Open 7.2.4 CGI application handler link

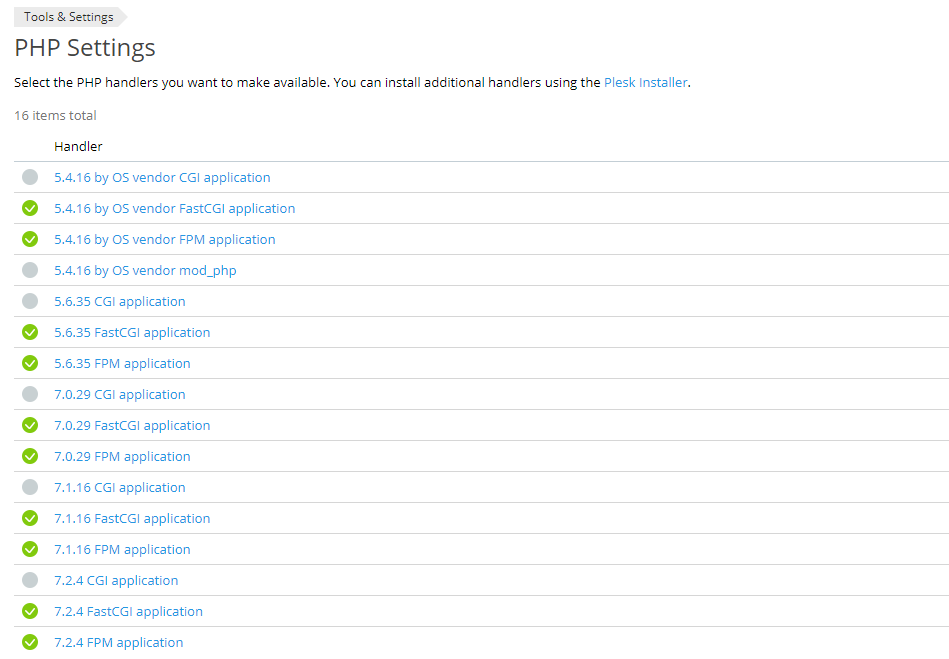coord(116,581)
